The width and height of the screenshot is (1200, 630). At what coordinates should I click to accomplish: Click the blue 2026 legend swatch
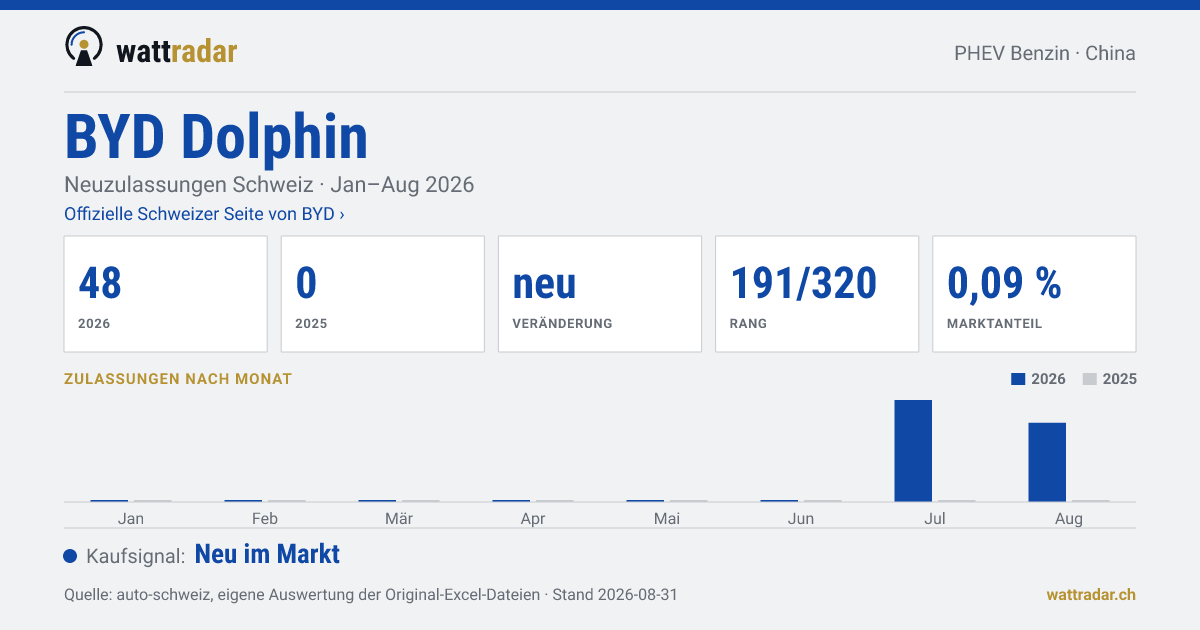point(1018,379)
